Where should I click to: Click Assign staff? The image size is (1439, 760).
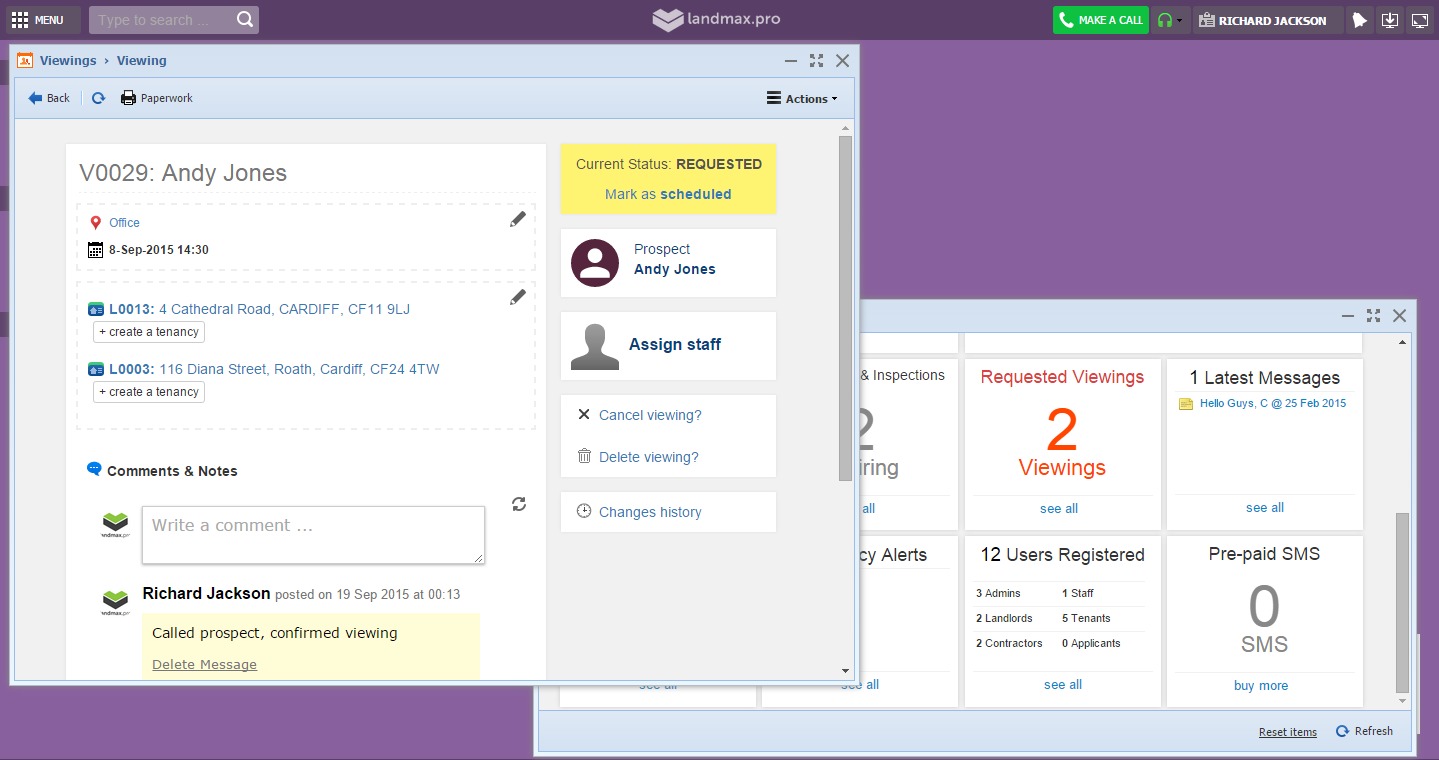674,345
